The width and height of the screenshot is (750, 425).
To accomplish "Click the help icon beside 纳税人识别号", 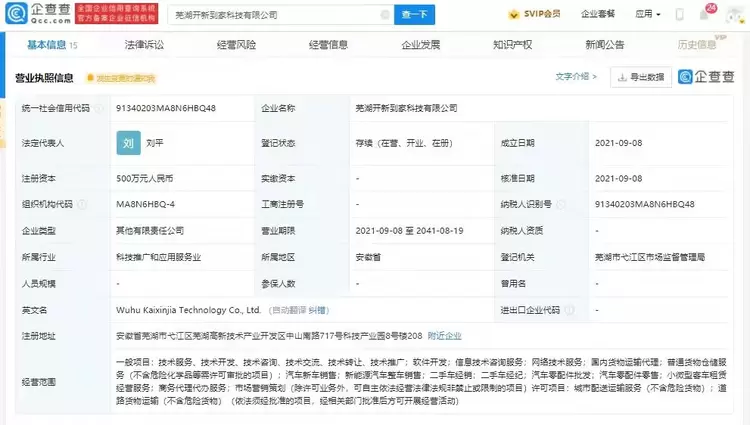I will pos(561,204).
